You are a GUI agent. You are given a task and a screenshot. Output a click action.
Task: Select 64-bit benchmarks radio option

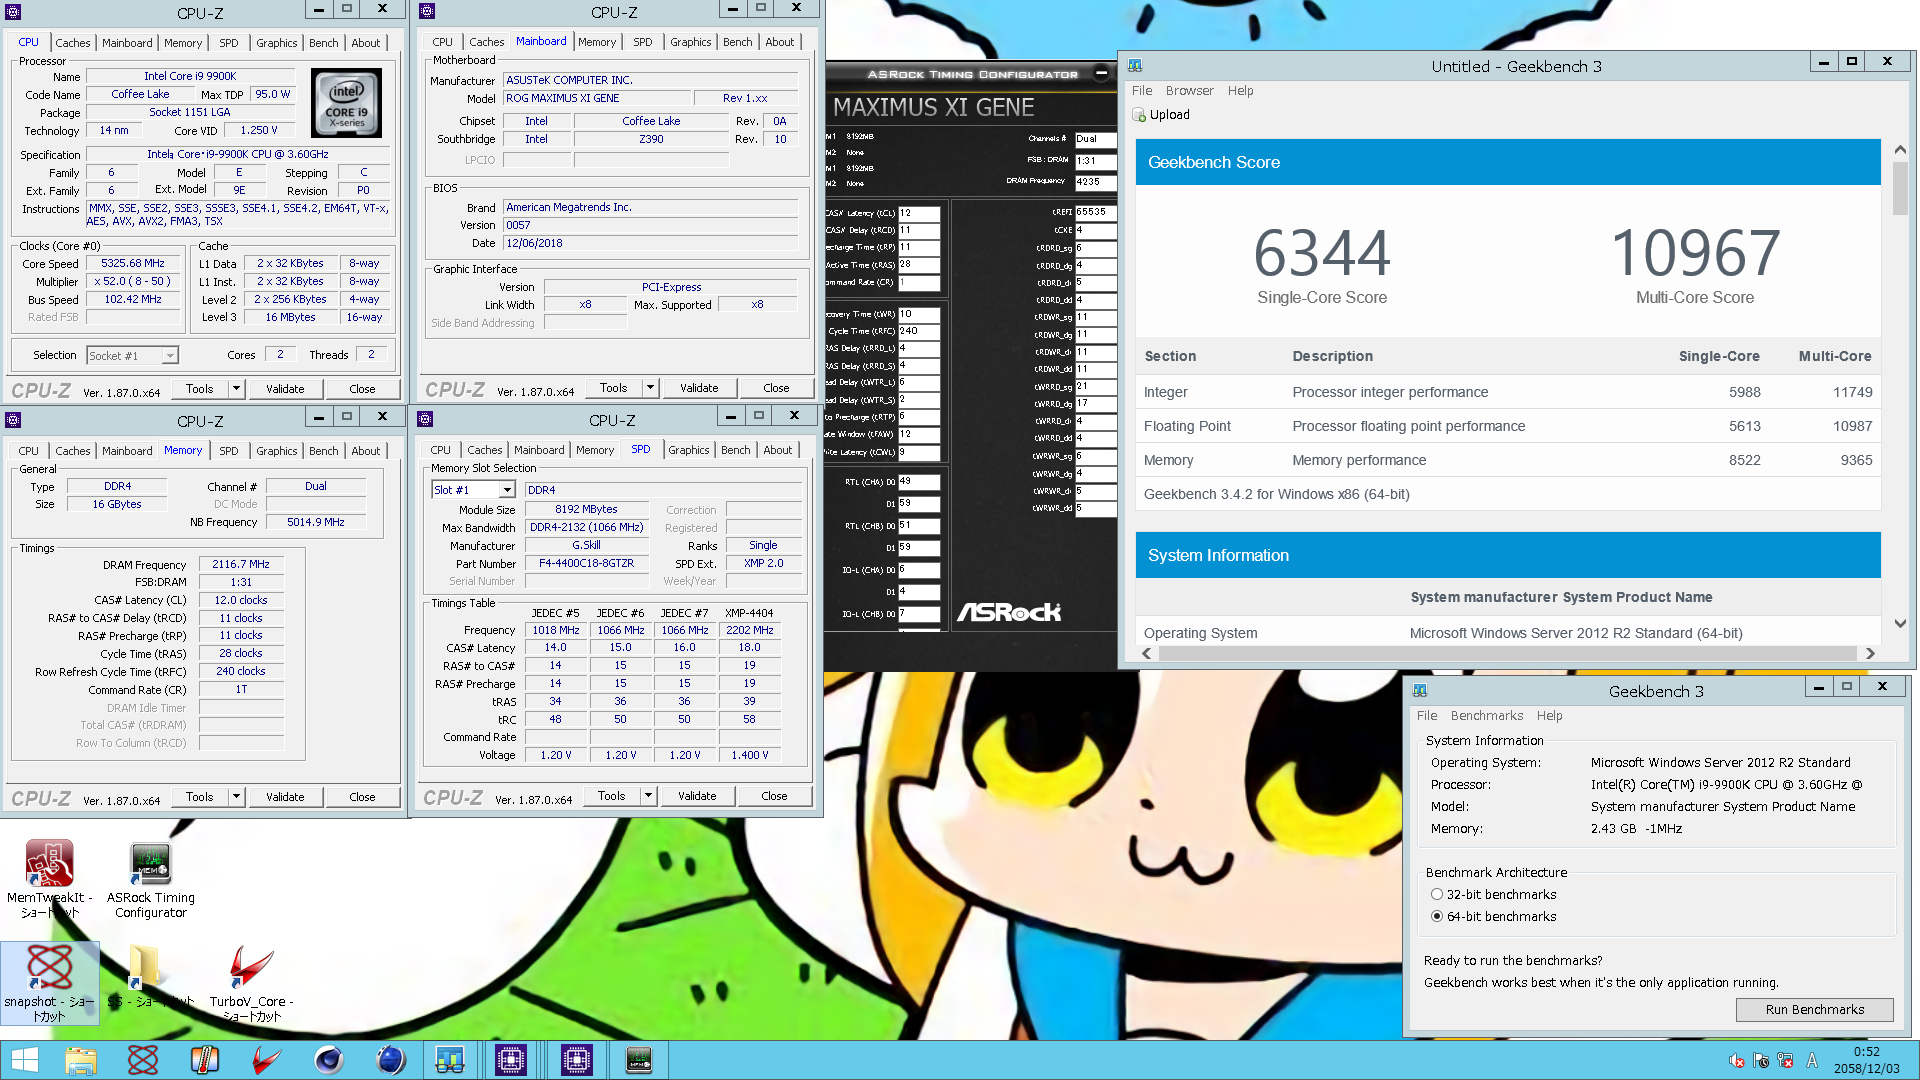pyautogui.click(x=1437, y=916)
